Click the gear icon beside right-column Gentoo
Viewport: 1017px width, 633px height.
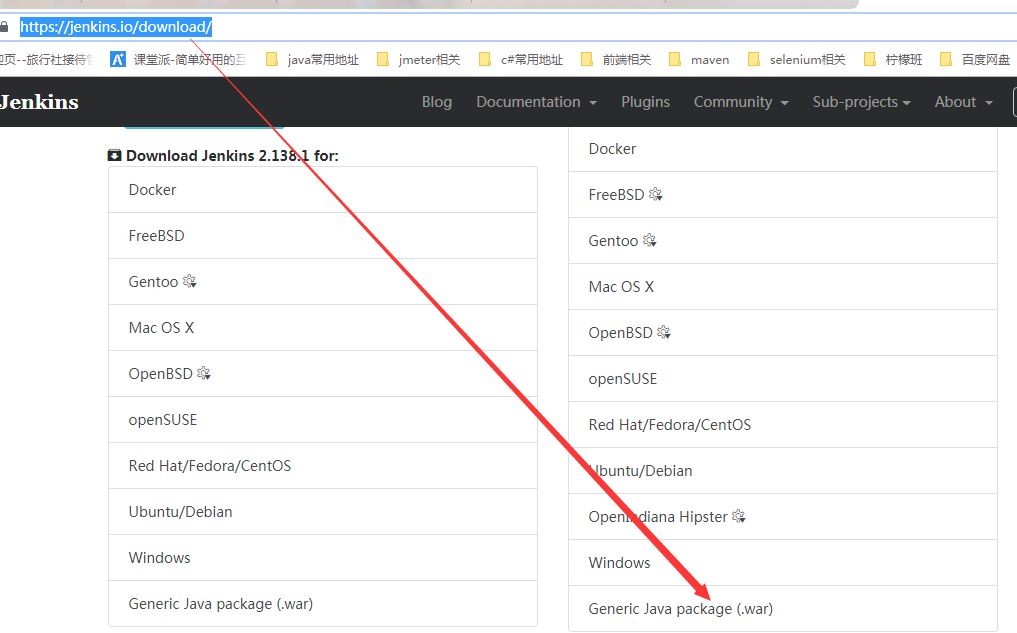click(649, 240)
